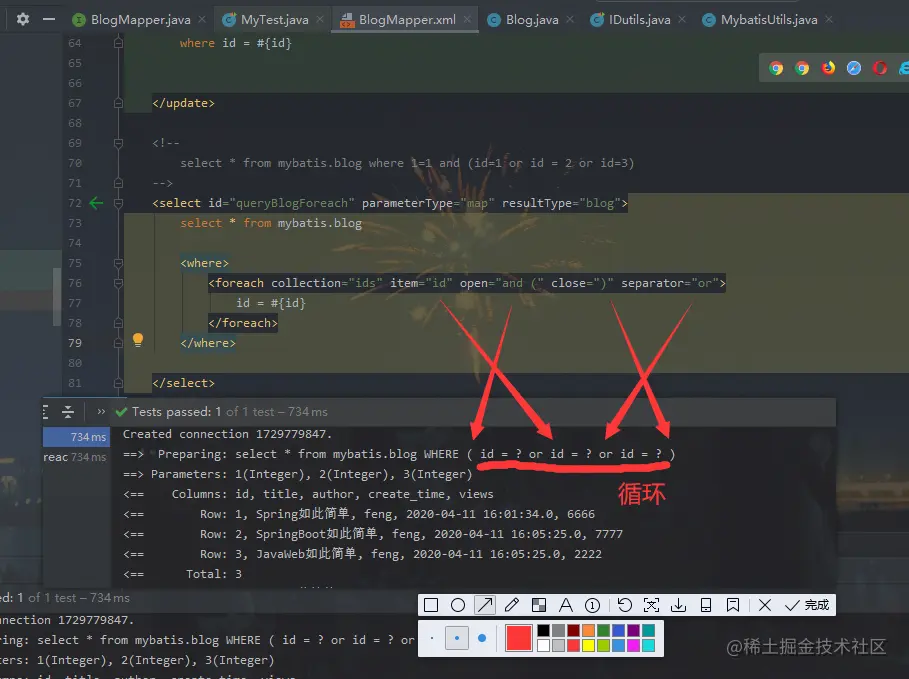The width and height of the screenshot is (909, 679).
Task: Pick the orange color swatch
Action: (588, 630)
